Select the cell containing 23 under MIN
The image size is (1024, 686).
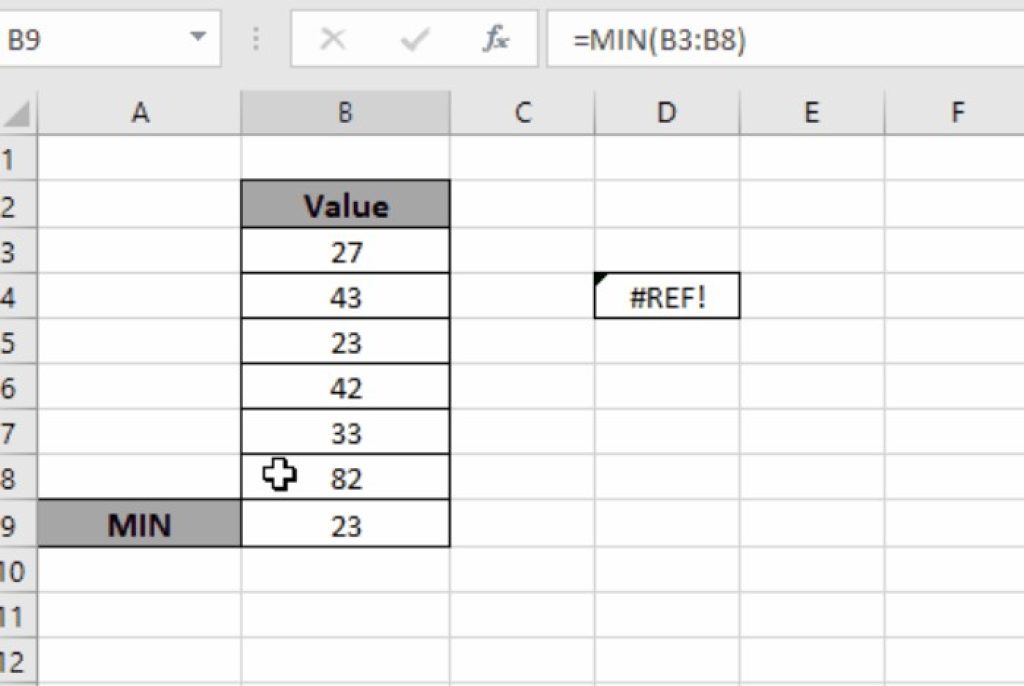(345, 523)
